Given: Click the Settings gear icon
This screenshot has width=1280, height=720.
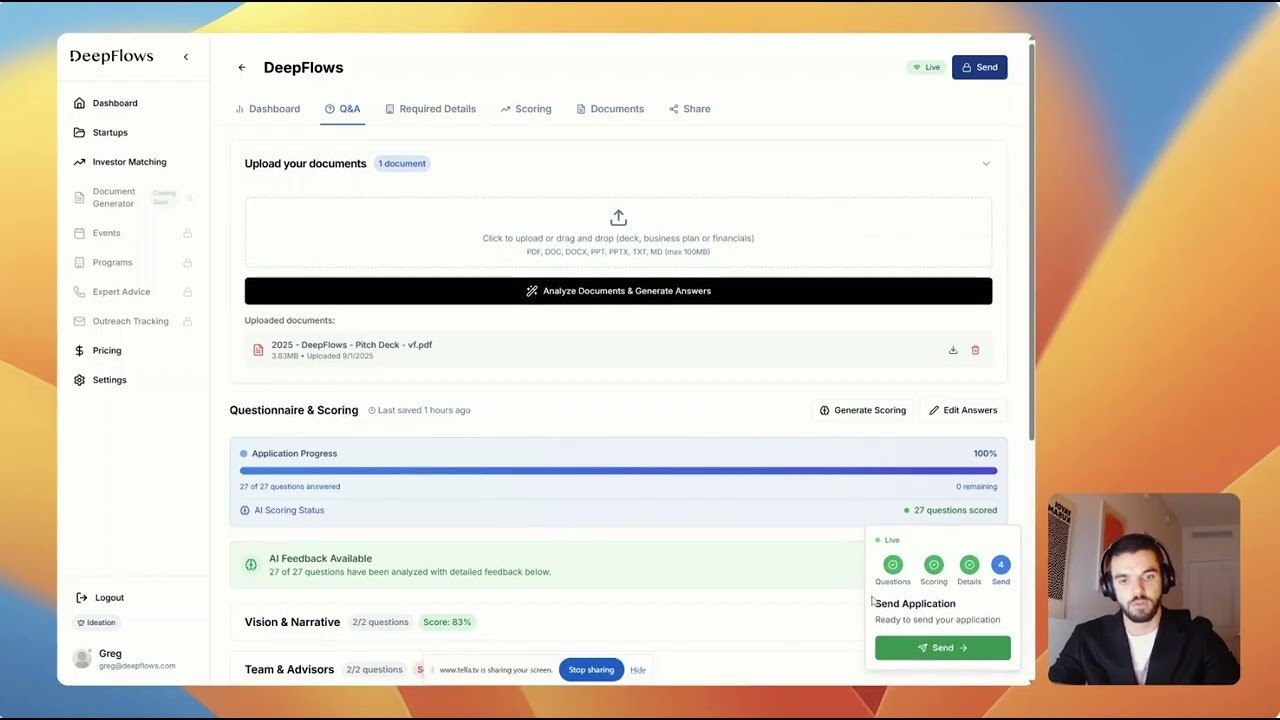Looking at the screenshot, I should tap(80, 380).
